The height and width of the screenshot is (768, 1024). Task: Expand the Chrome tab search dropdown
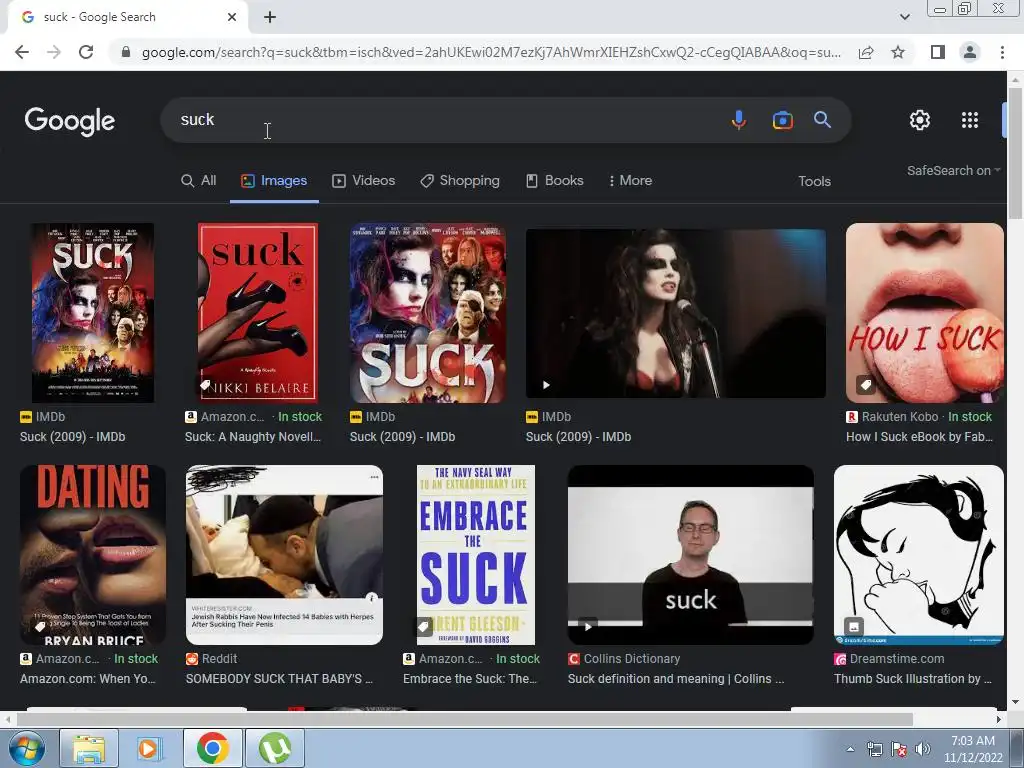point(904,17)
